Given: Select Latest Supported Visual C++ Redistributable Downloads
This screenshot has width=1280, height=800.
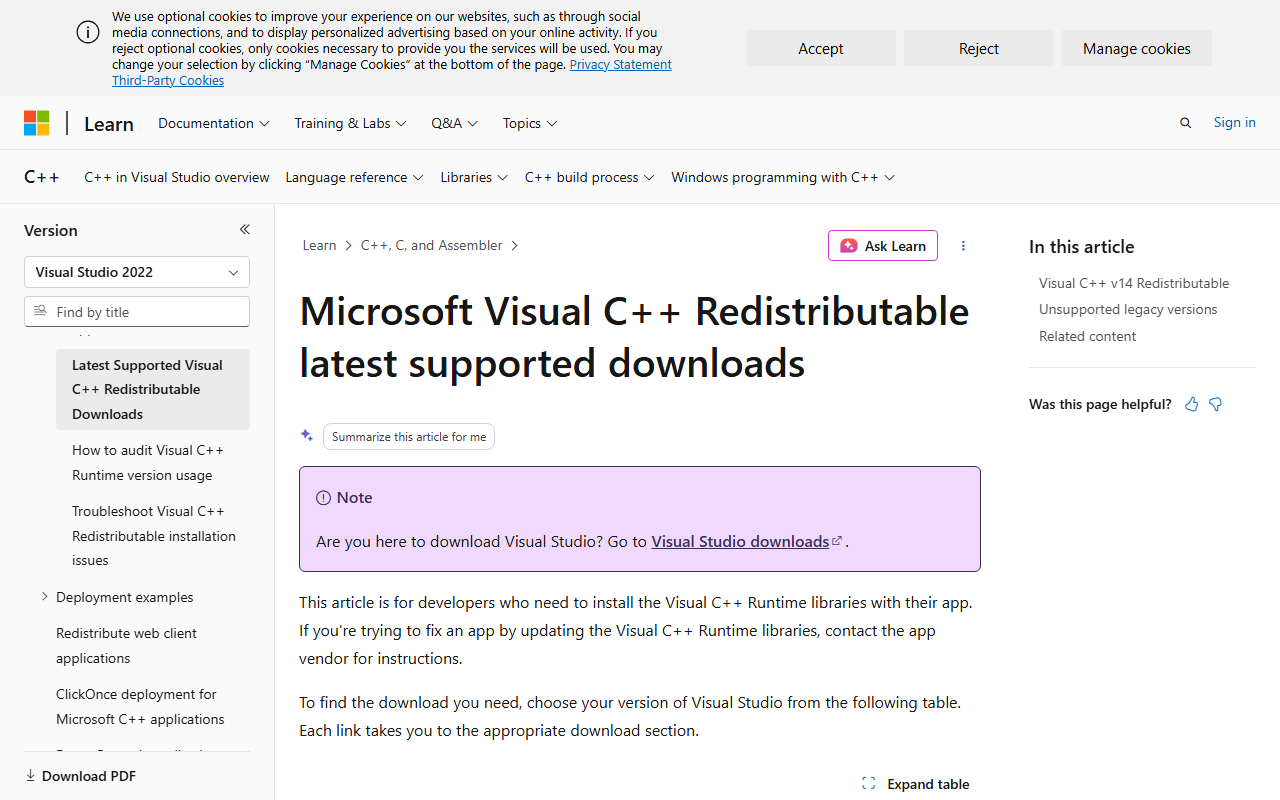Looking at the screenshot, I should tap(153, 389).
